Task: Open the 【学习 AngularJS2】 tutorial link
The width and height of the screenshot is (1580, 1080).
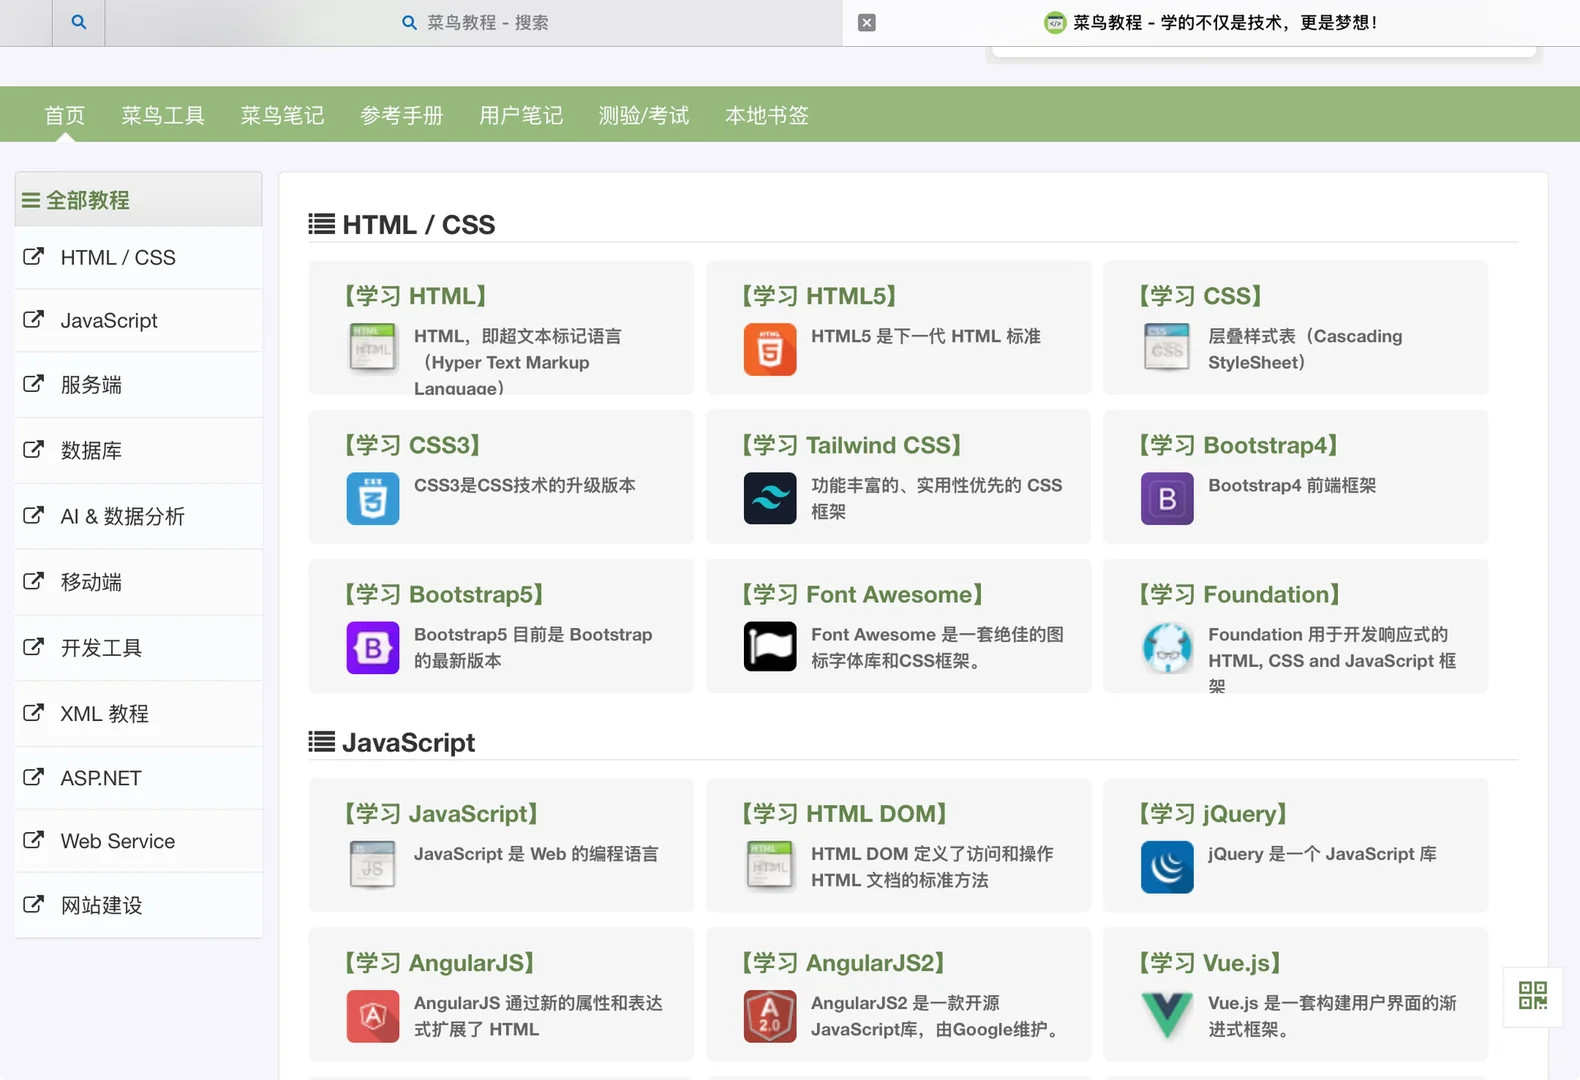Action: 843,962
